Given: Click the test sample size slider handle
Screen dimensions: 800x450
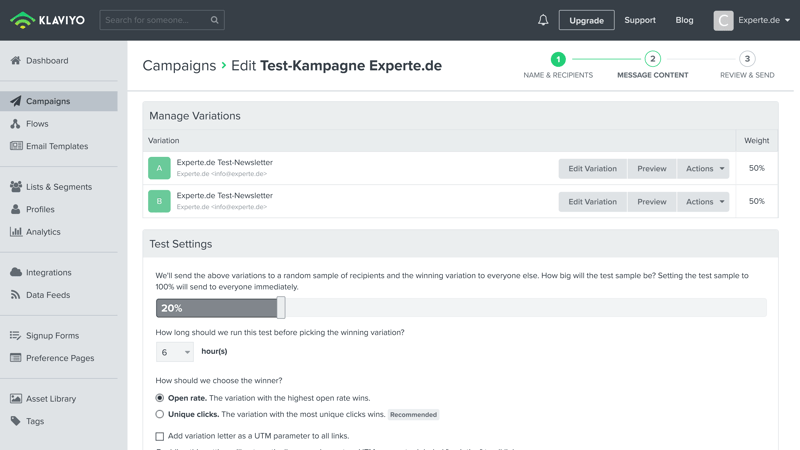Looking at the screenshot, I should [x=281, y=308].
